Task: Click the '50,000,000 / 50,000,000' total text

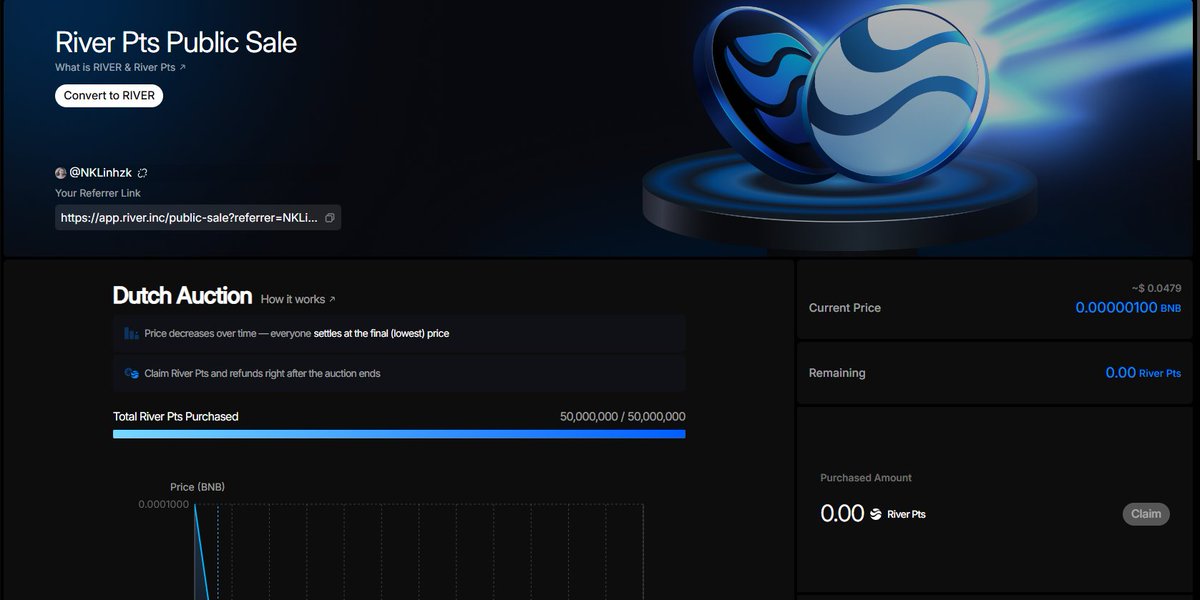Action: 623,417
